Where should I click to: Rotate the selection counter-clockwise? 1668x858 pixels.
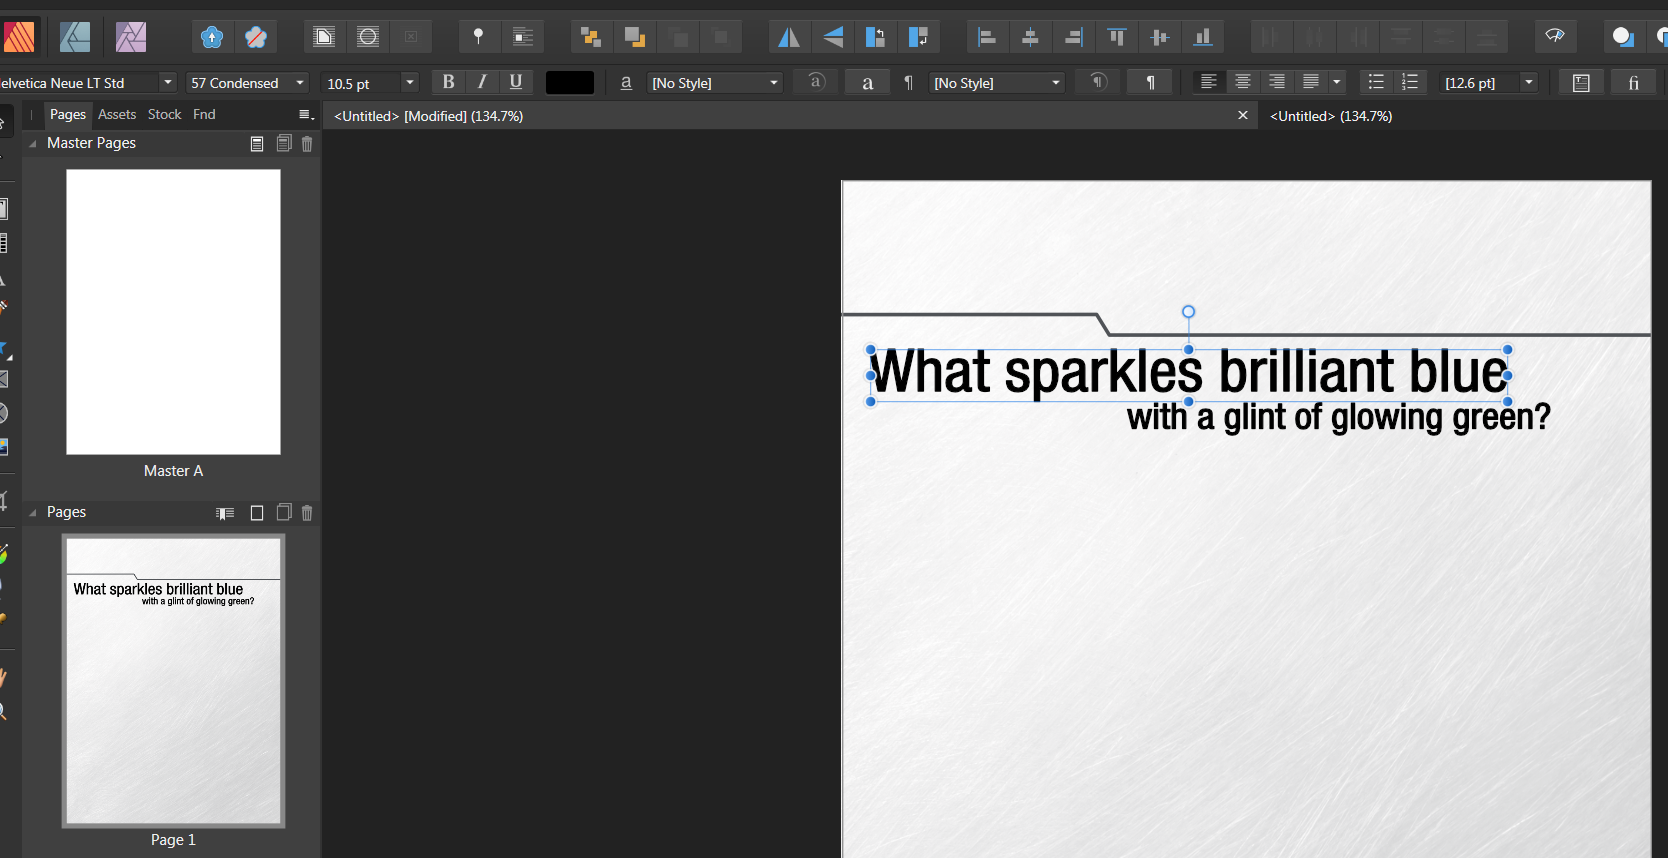point(875,37)
